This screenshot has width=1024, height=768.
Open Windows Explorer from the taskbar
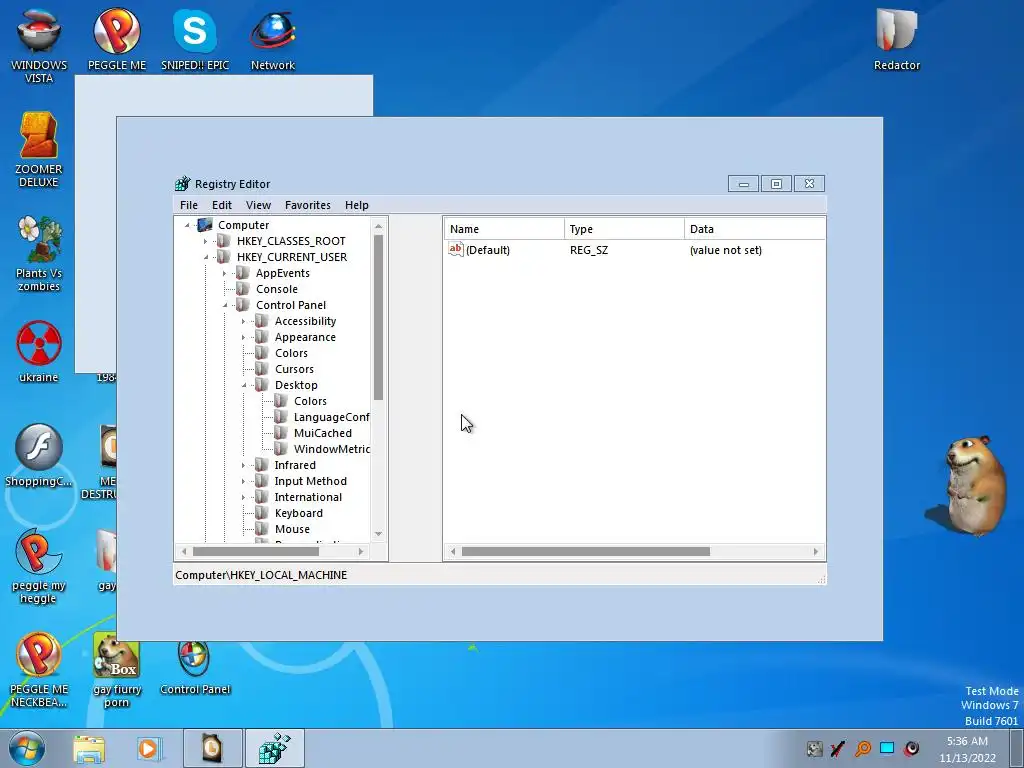pos(89,748)
